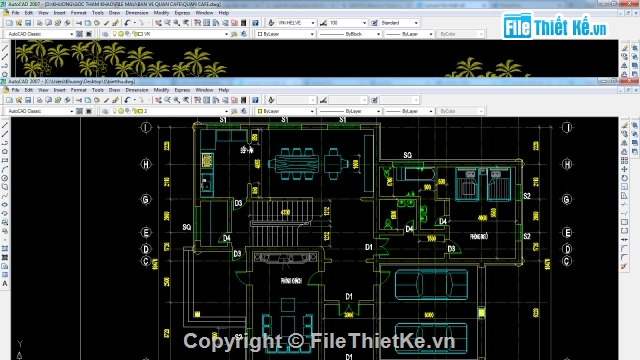Open ByLayer linetype dropdown in bietthu.dwg window
Screen dimensions: 640x360
(x=350, y=111)
